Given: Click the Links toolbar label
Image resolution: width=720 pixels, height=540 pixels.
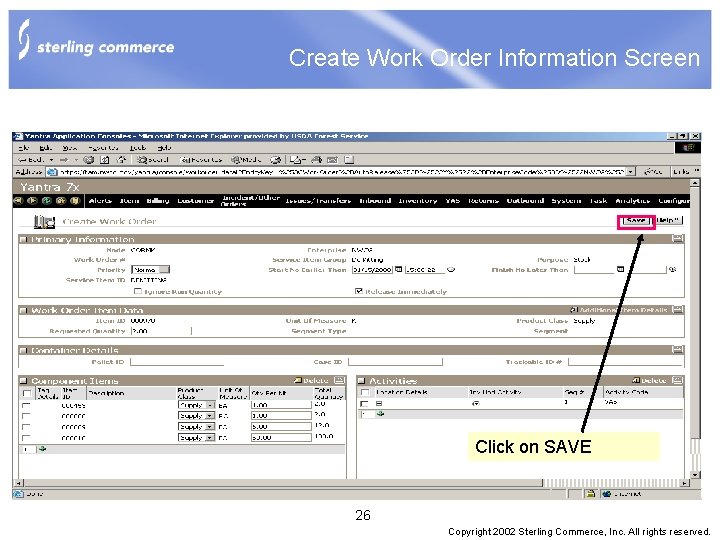Looking at the screenshot, I should click(x=681, y=172).
